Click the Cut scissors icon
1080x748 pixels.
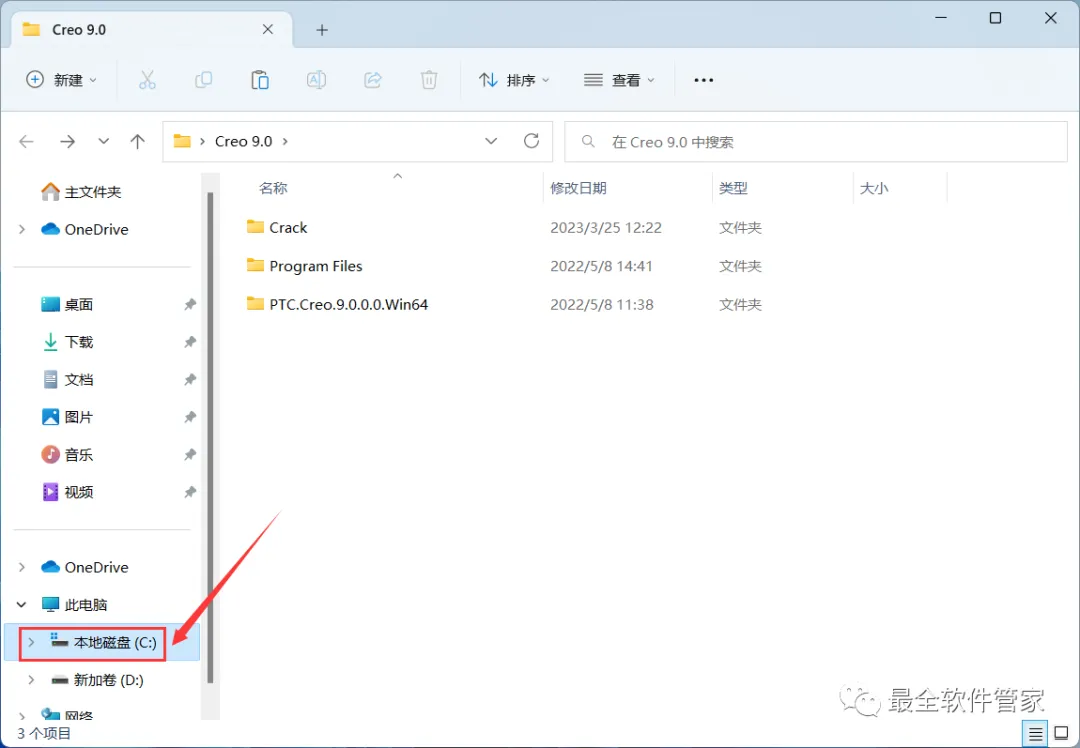pyautogui.click(x=147, y=80)
